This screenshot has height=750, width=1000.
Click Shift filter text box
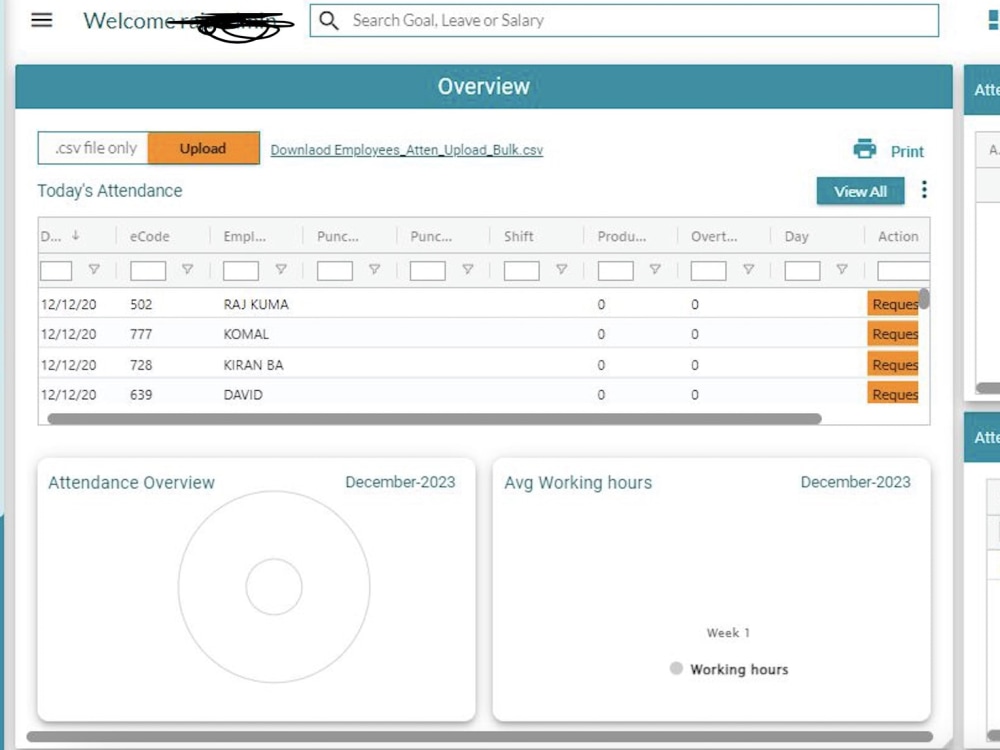[x=522, y=270]
